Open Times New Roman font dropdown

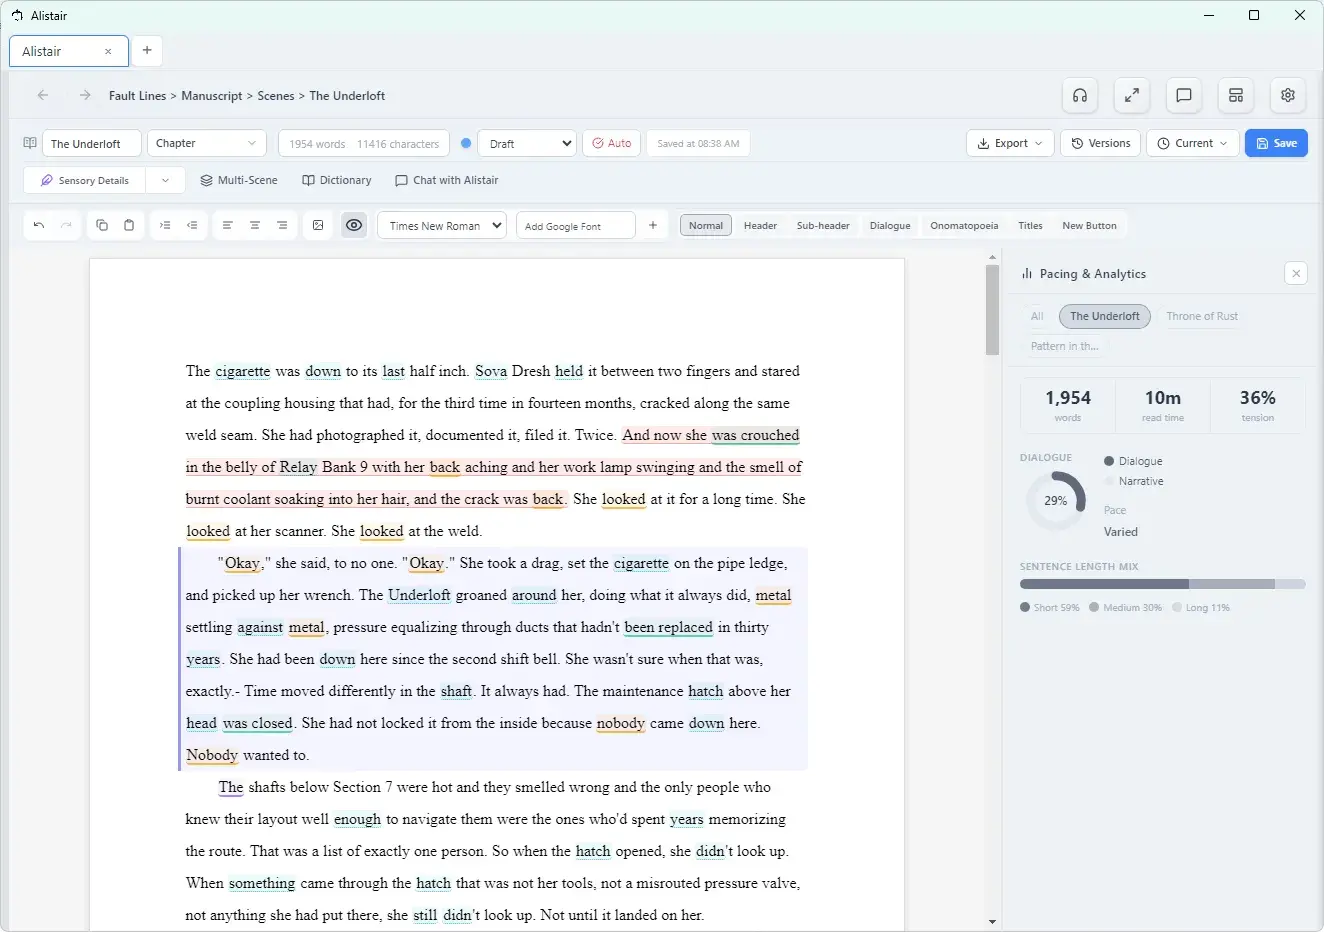tap(442, 225)
